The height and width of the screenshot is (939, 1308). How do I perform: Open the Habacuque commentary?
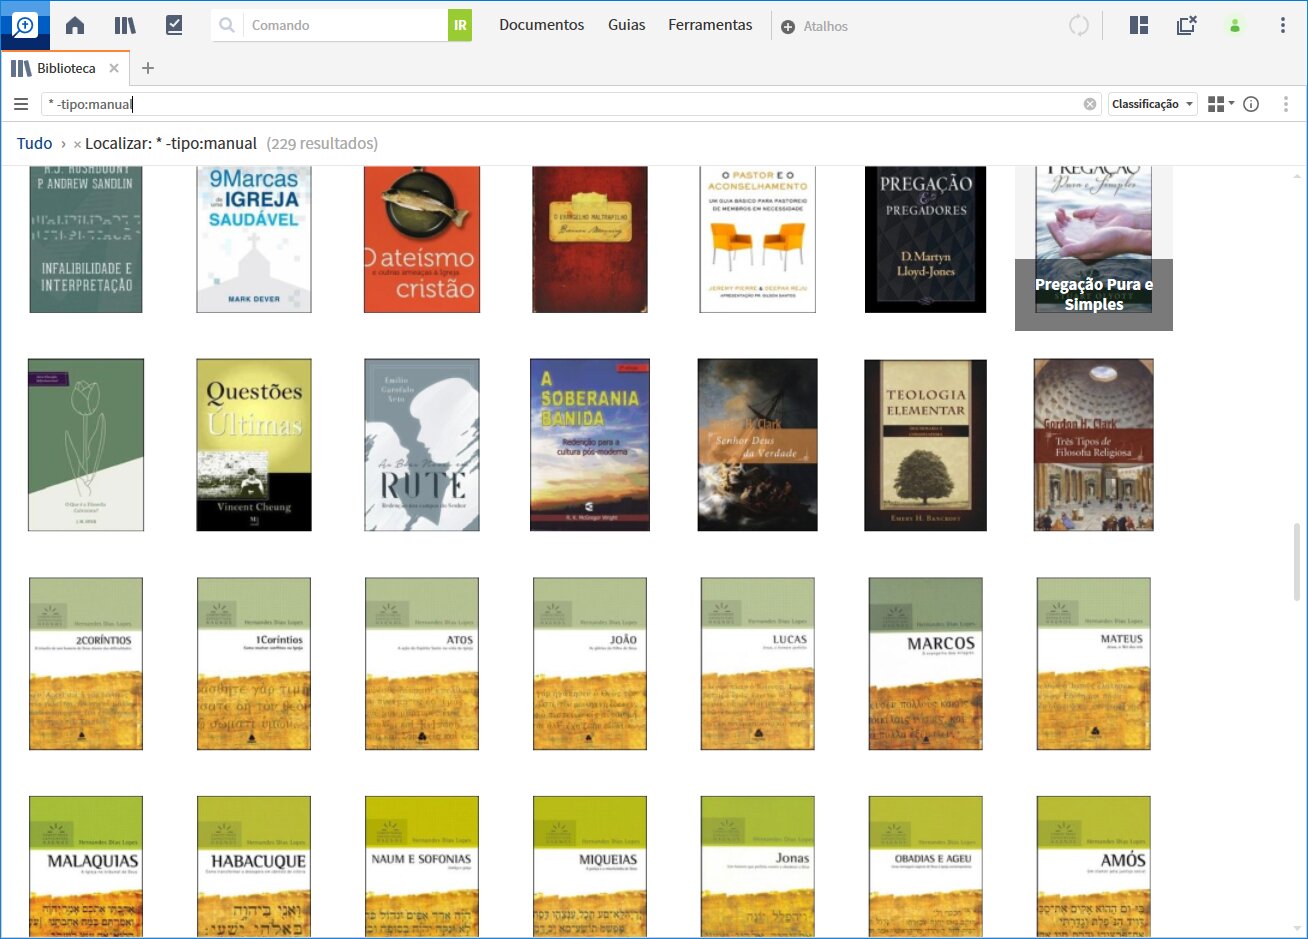point(254,866)
